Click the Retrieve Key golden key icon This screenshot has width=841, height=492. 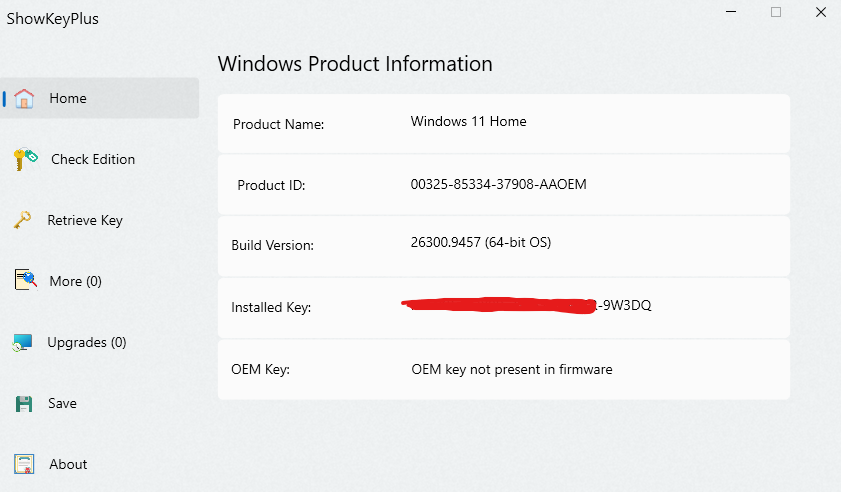coord(23,220)
